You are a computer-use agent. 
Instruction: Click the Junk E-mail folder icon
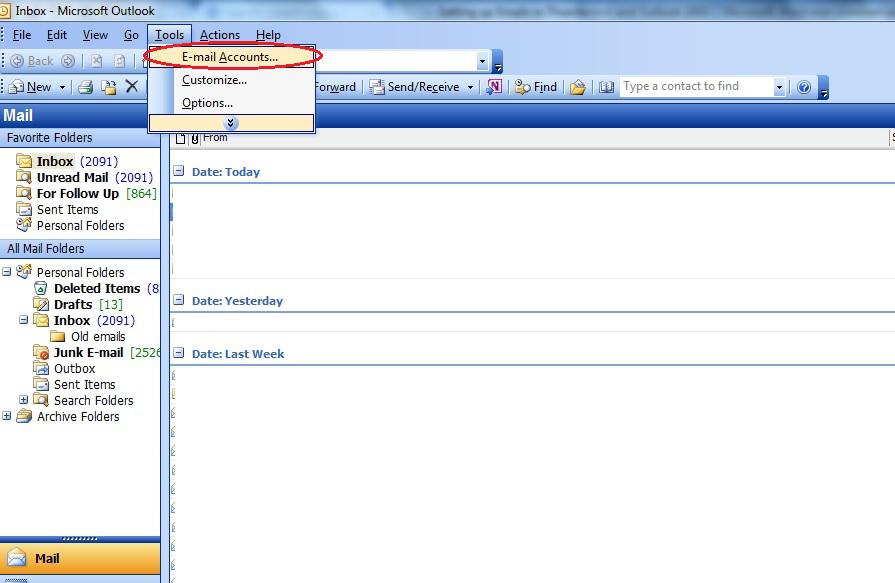(x=41, y=352)
